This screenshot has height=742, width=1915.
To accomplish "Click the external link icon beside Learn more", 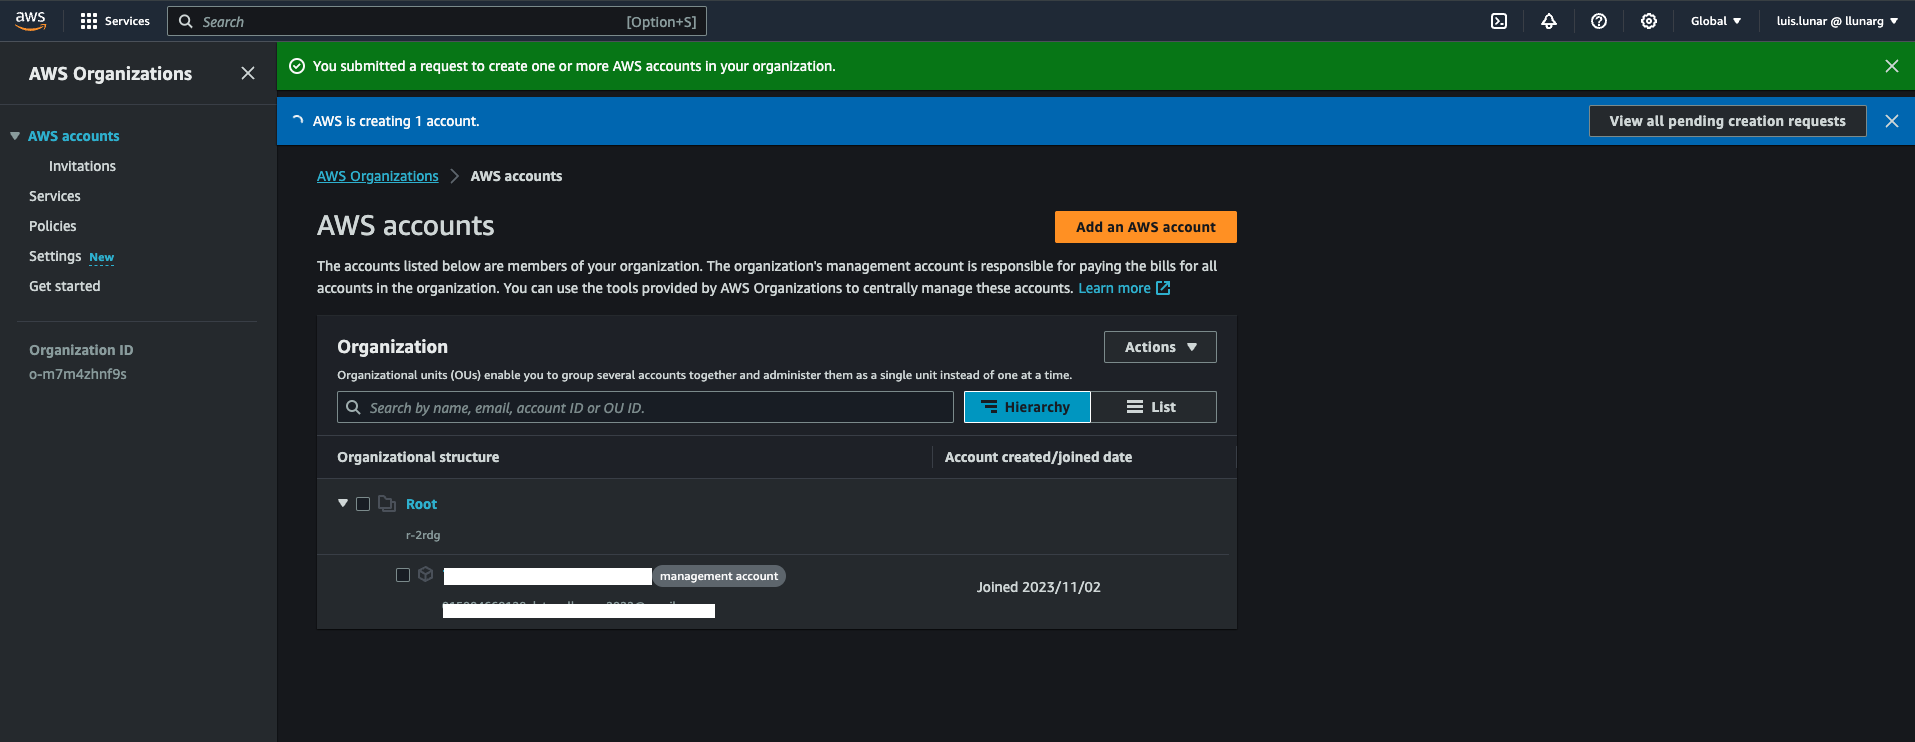I will click(1163, 288).
